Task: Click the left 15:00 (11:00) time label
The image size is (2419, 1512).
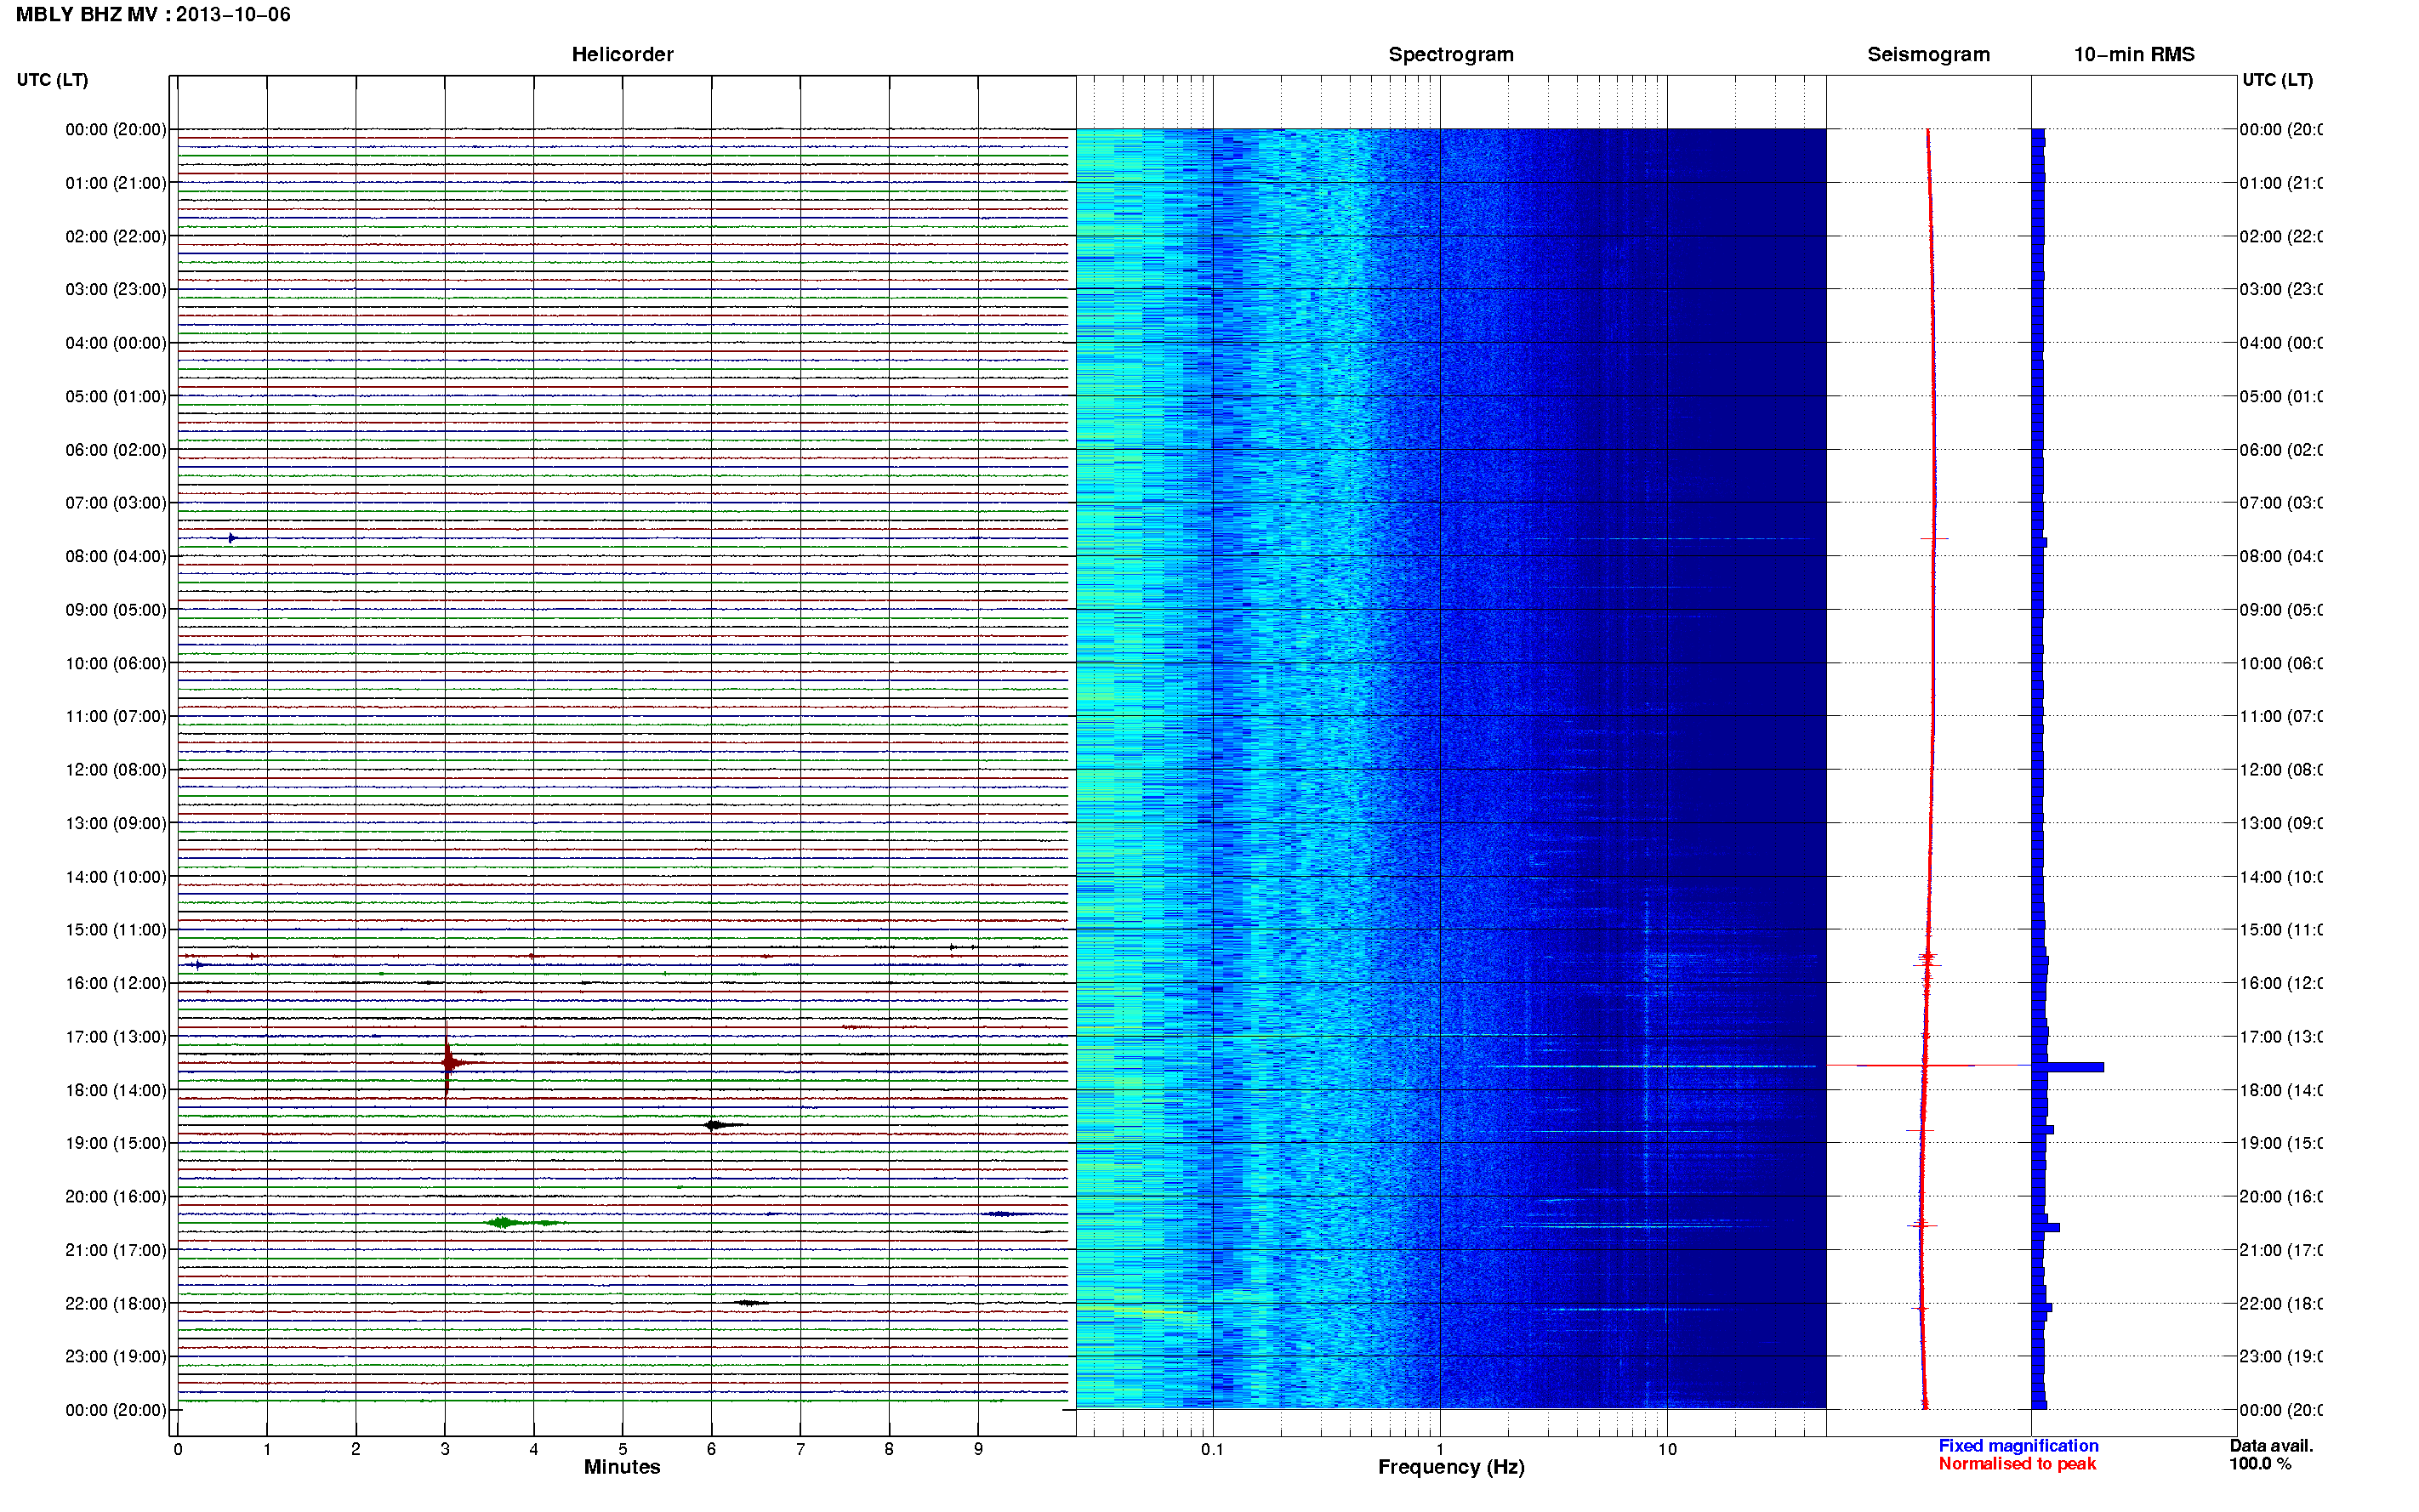Action: click(x=116, y=930)
